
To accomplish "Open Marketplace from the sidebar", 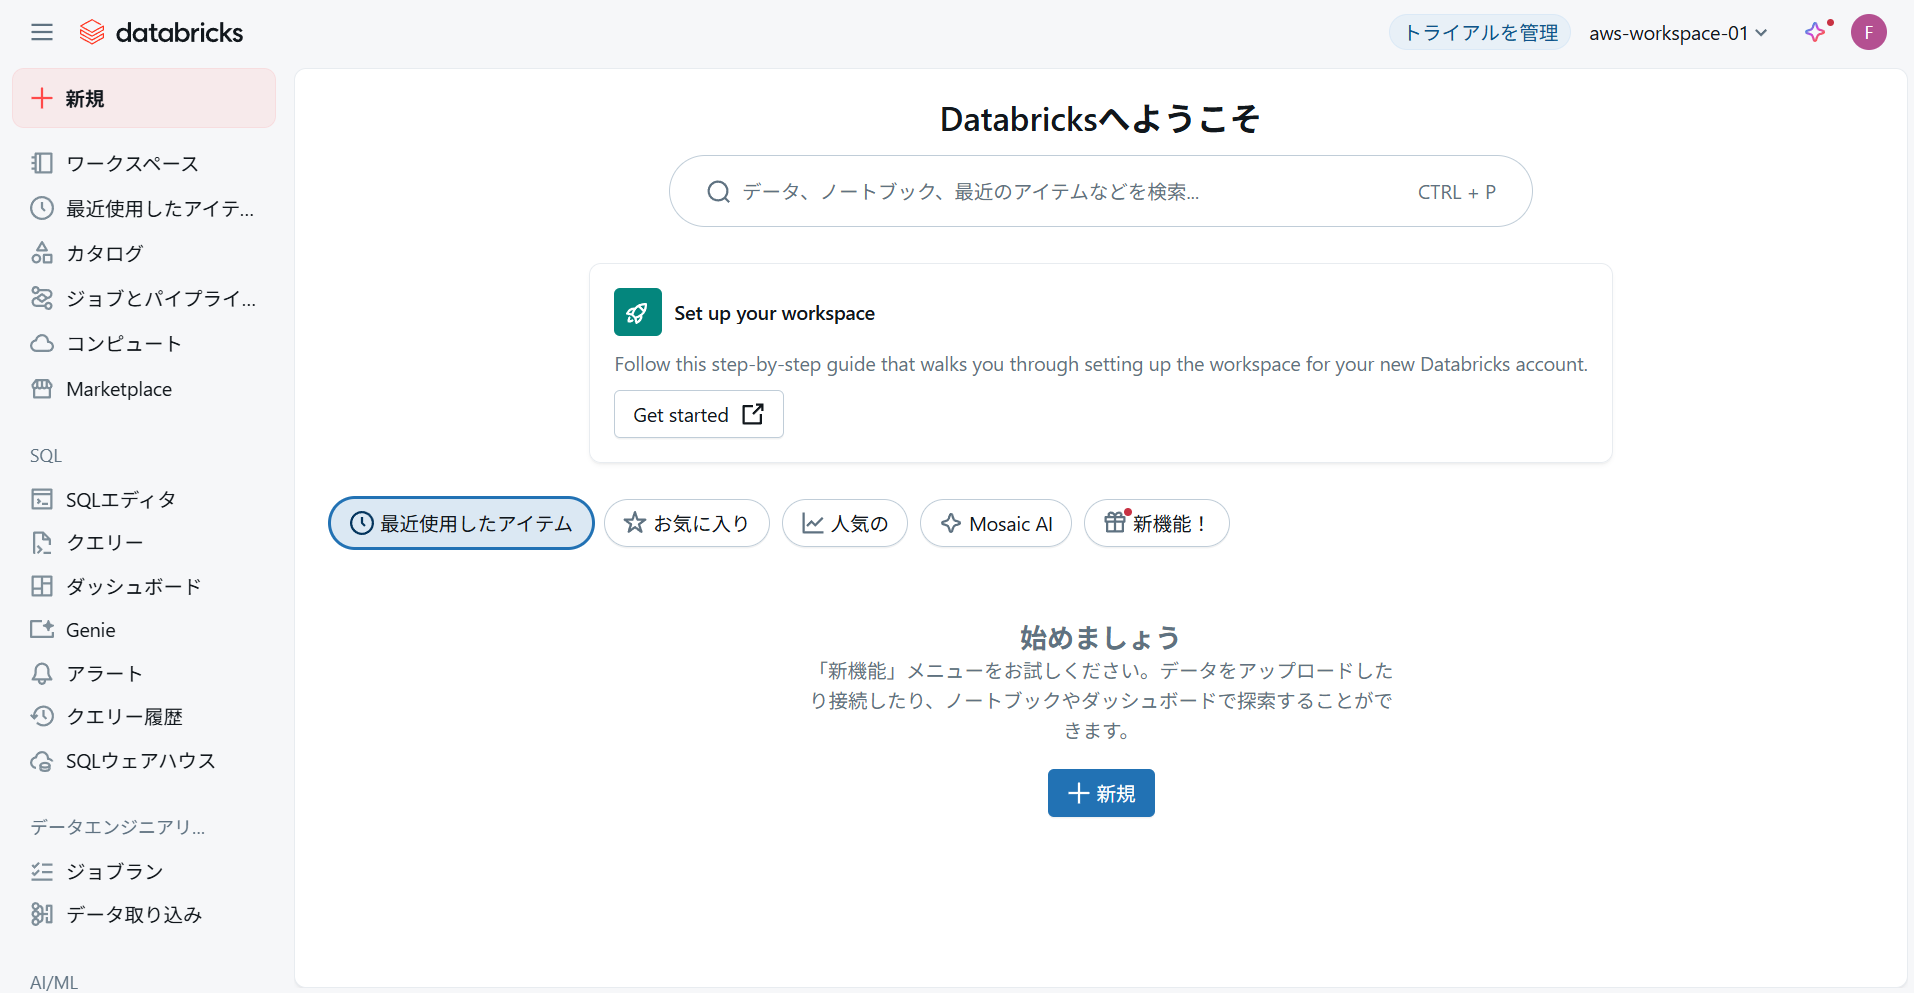I will [x=118, y=389].
